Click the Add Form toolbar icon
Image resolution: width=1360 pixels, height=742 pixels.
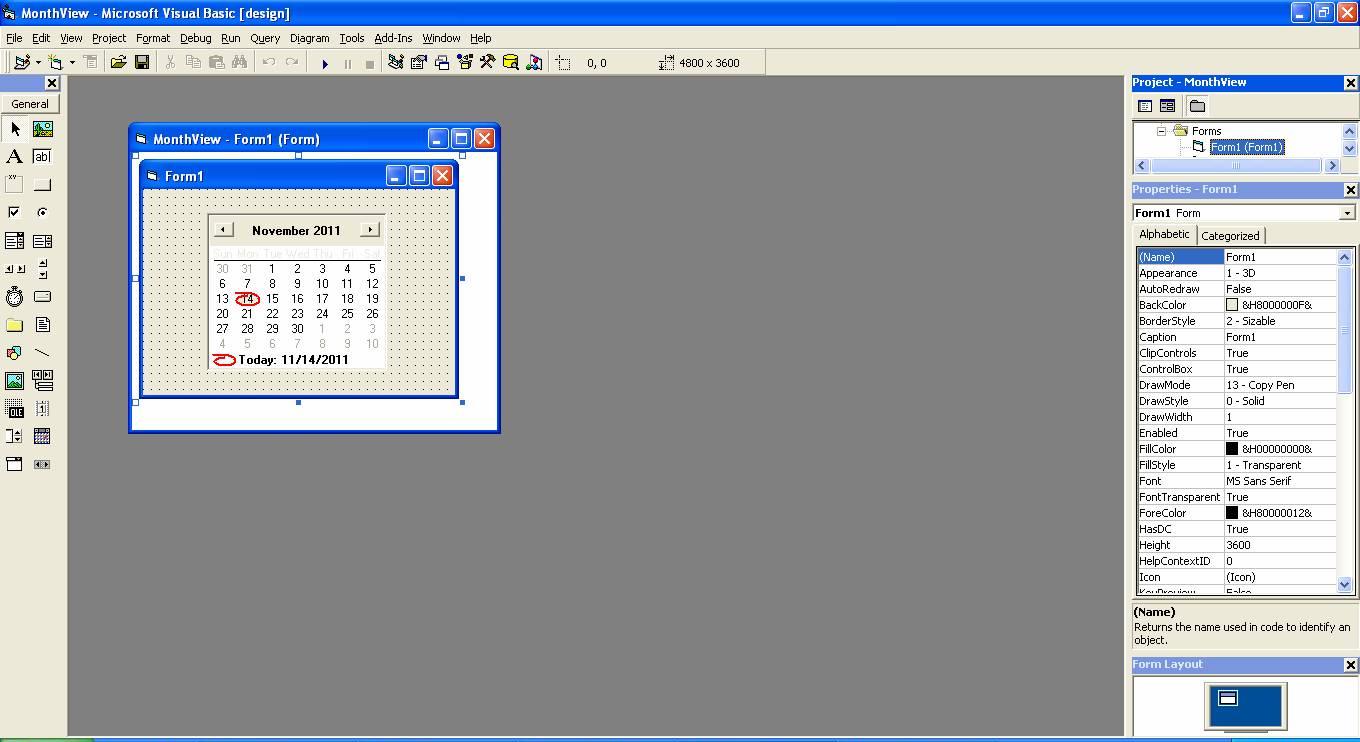coord(56,63)
